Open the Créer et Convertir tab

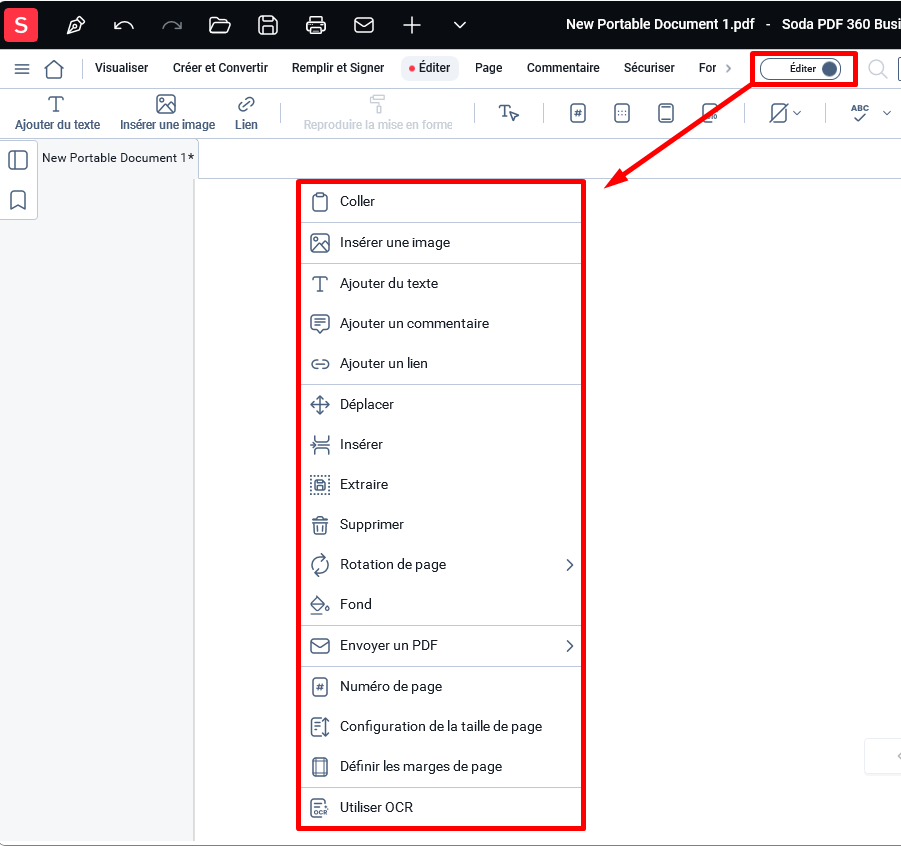pyautogui.click(x=220, y=68)
